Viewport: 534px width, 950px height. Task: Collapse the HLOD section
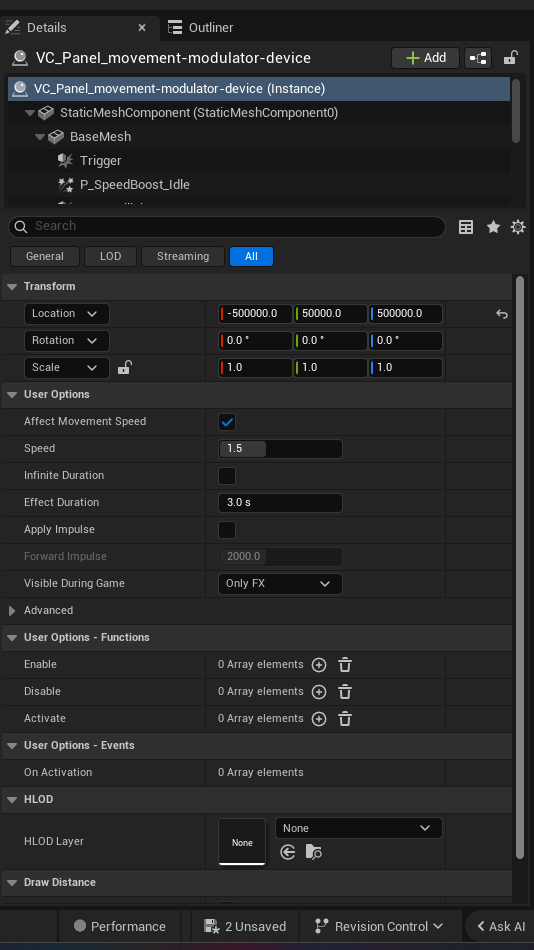tap(12, 800)
